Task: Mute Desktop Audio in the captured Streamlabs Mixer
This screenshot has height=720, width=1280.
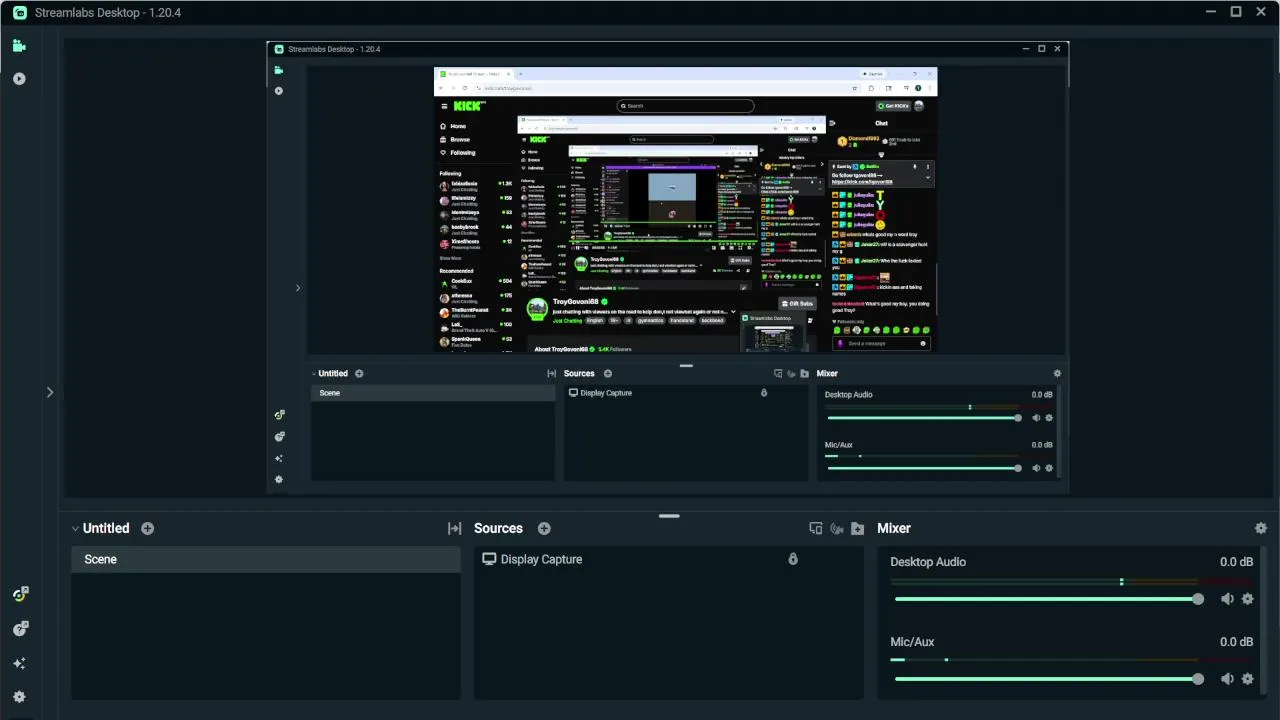Action: tap(1036, 418)
